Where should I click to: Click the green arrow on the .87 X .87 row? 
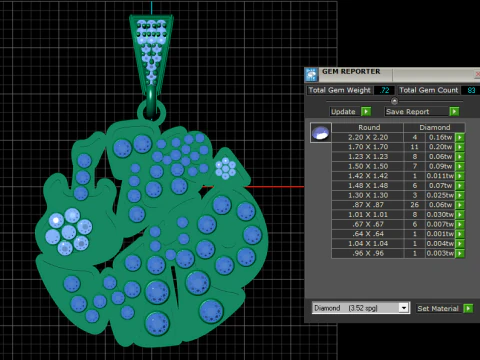[460, 205]
